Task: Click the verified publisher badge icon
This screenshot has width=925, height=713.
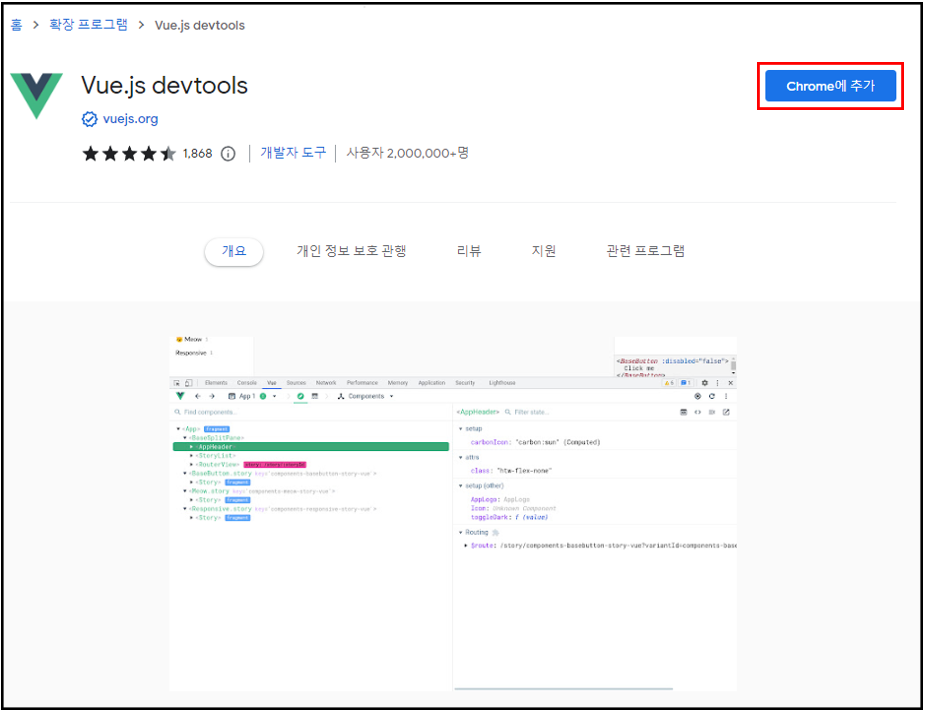Action: (90, 119)
